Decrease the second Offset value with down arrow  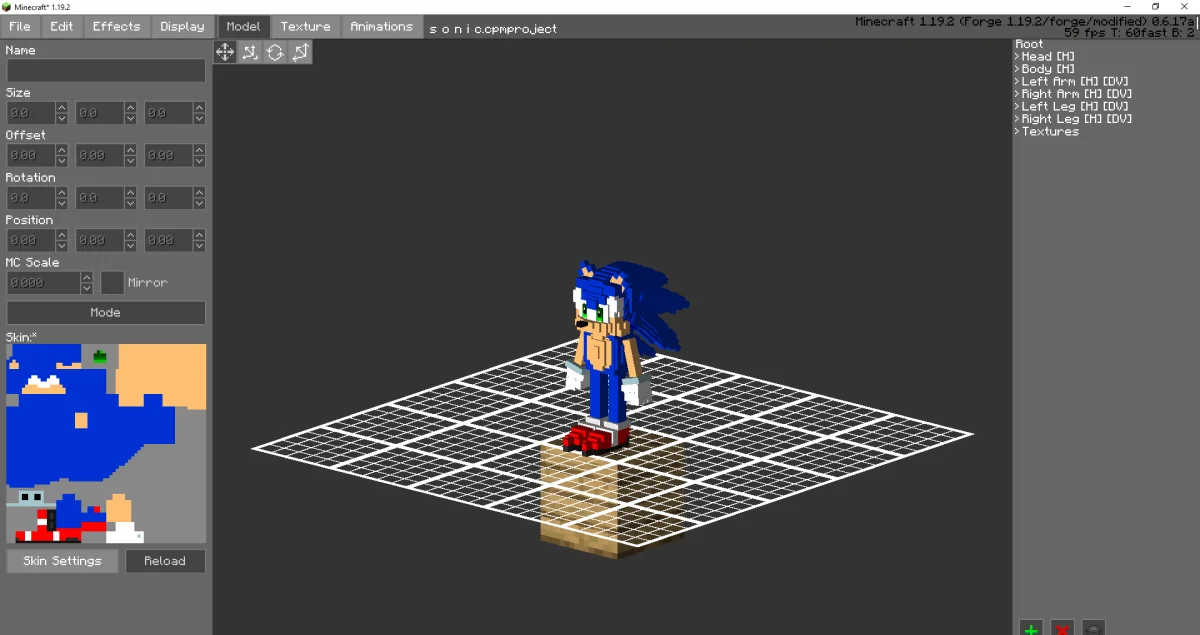click(130, 161)
